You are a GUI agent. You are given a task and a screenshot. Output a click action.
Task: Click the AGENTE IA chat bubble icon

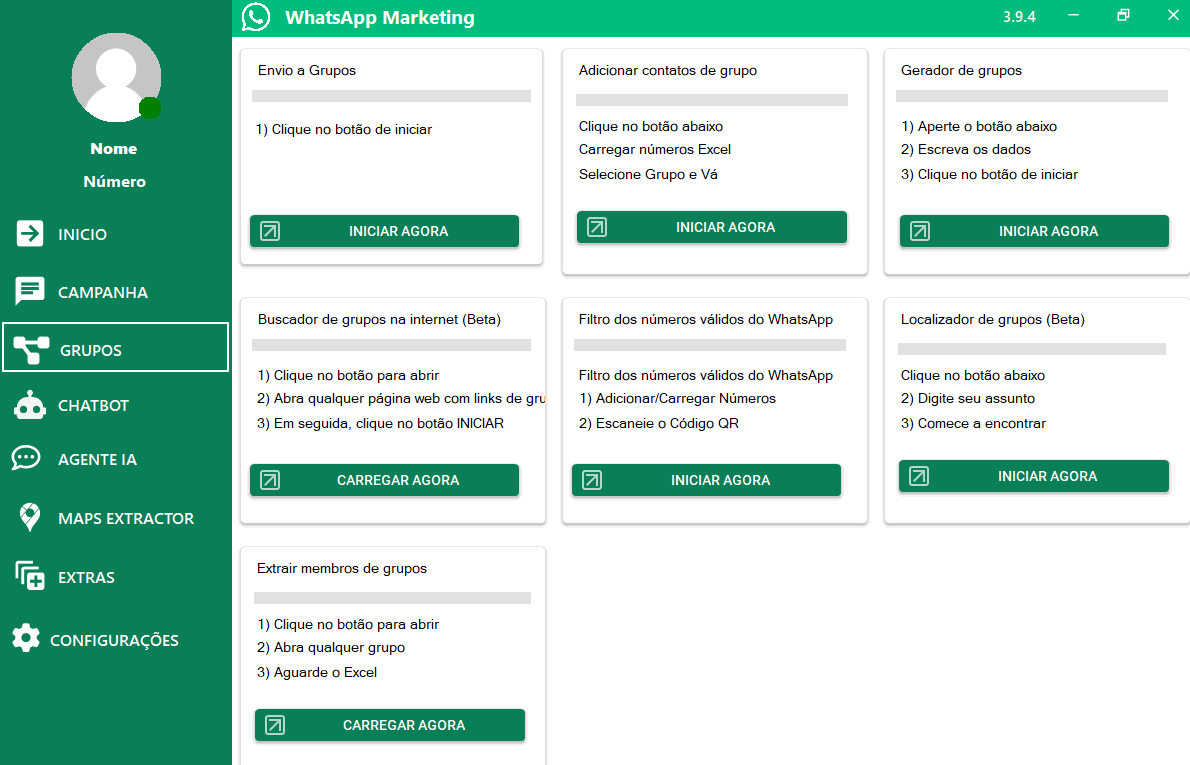coord(26,458)
